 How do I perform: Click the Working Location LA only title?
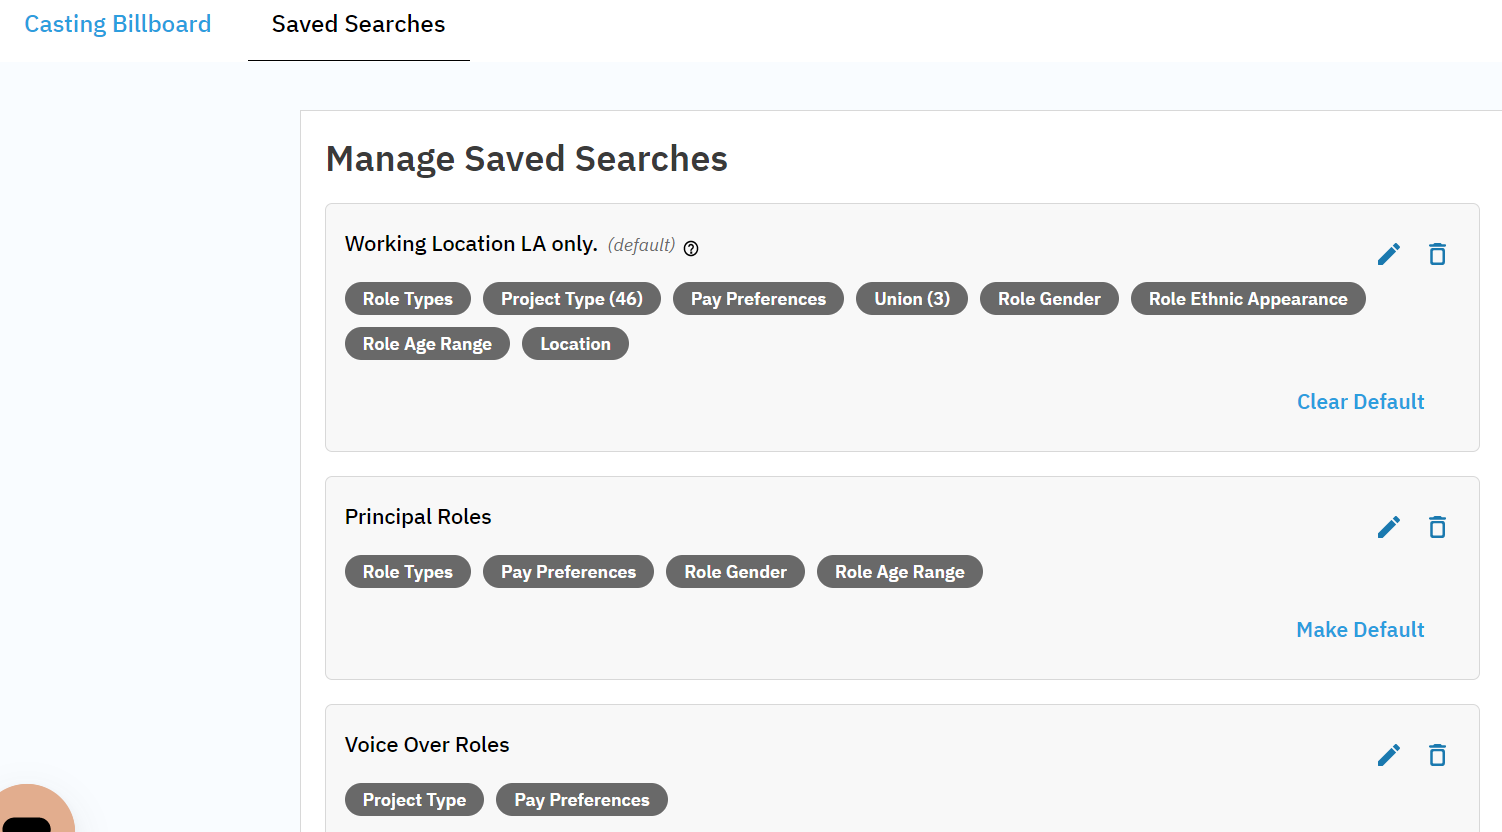[471, 244]
